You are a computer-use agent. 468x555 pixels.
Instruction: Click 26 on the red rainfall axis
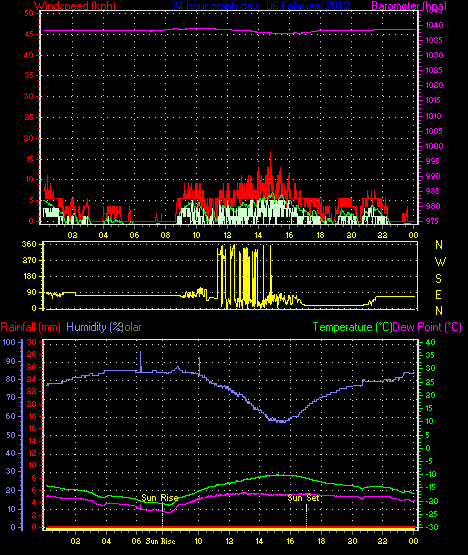point(32,367)
